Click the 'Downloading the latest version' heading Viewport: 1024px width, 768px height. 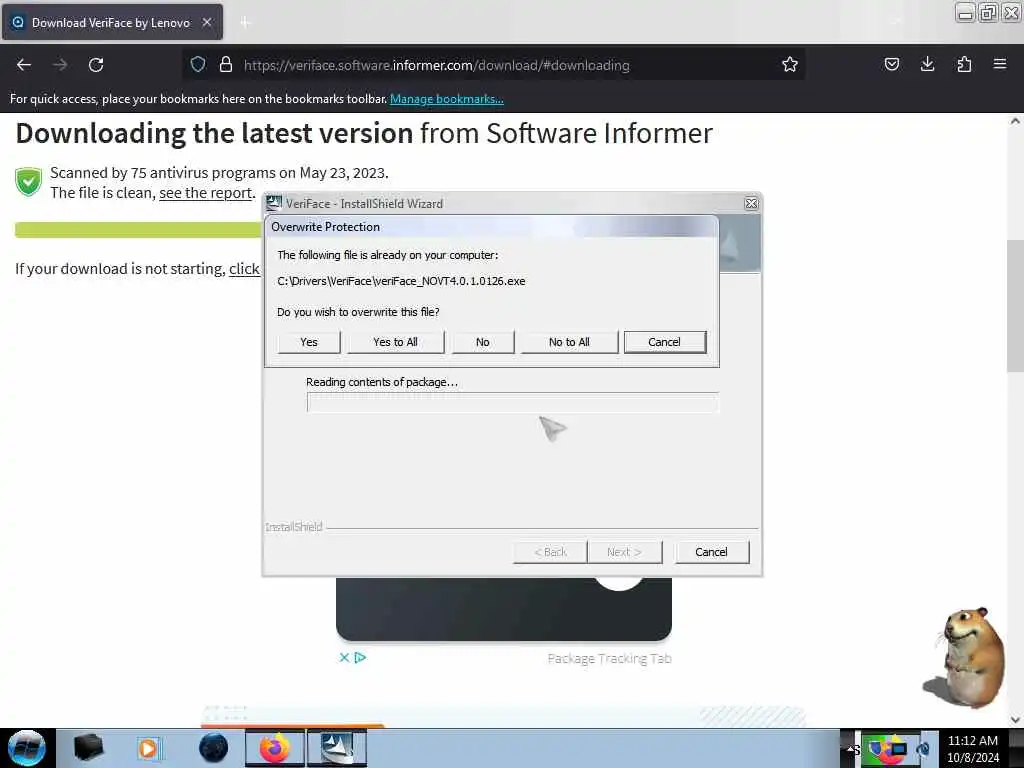(364, 133)
